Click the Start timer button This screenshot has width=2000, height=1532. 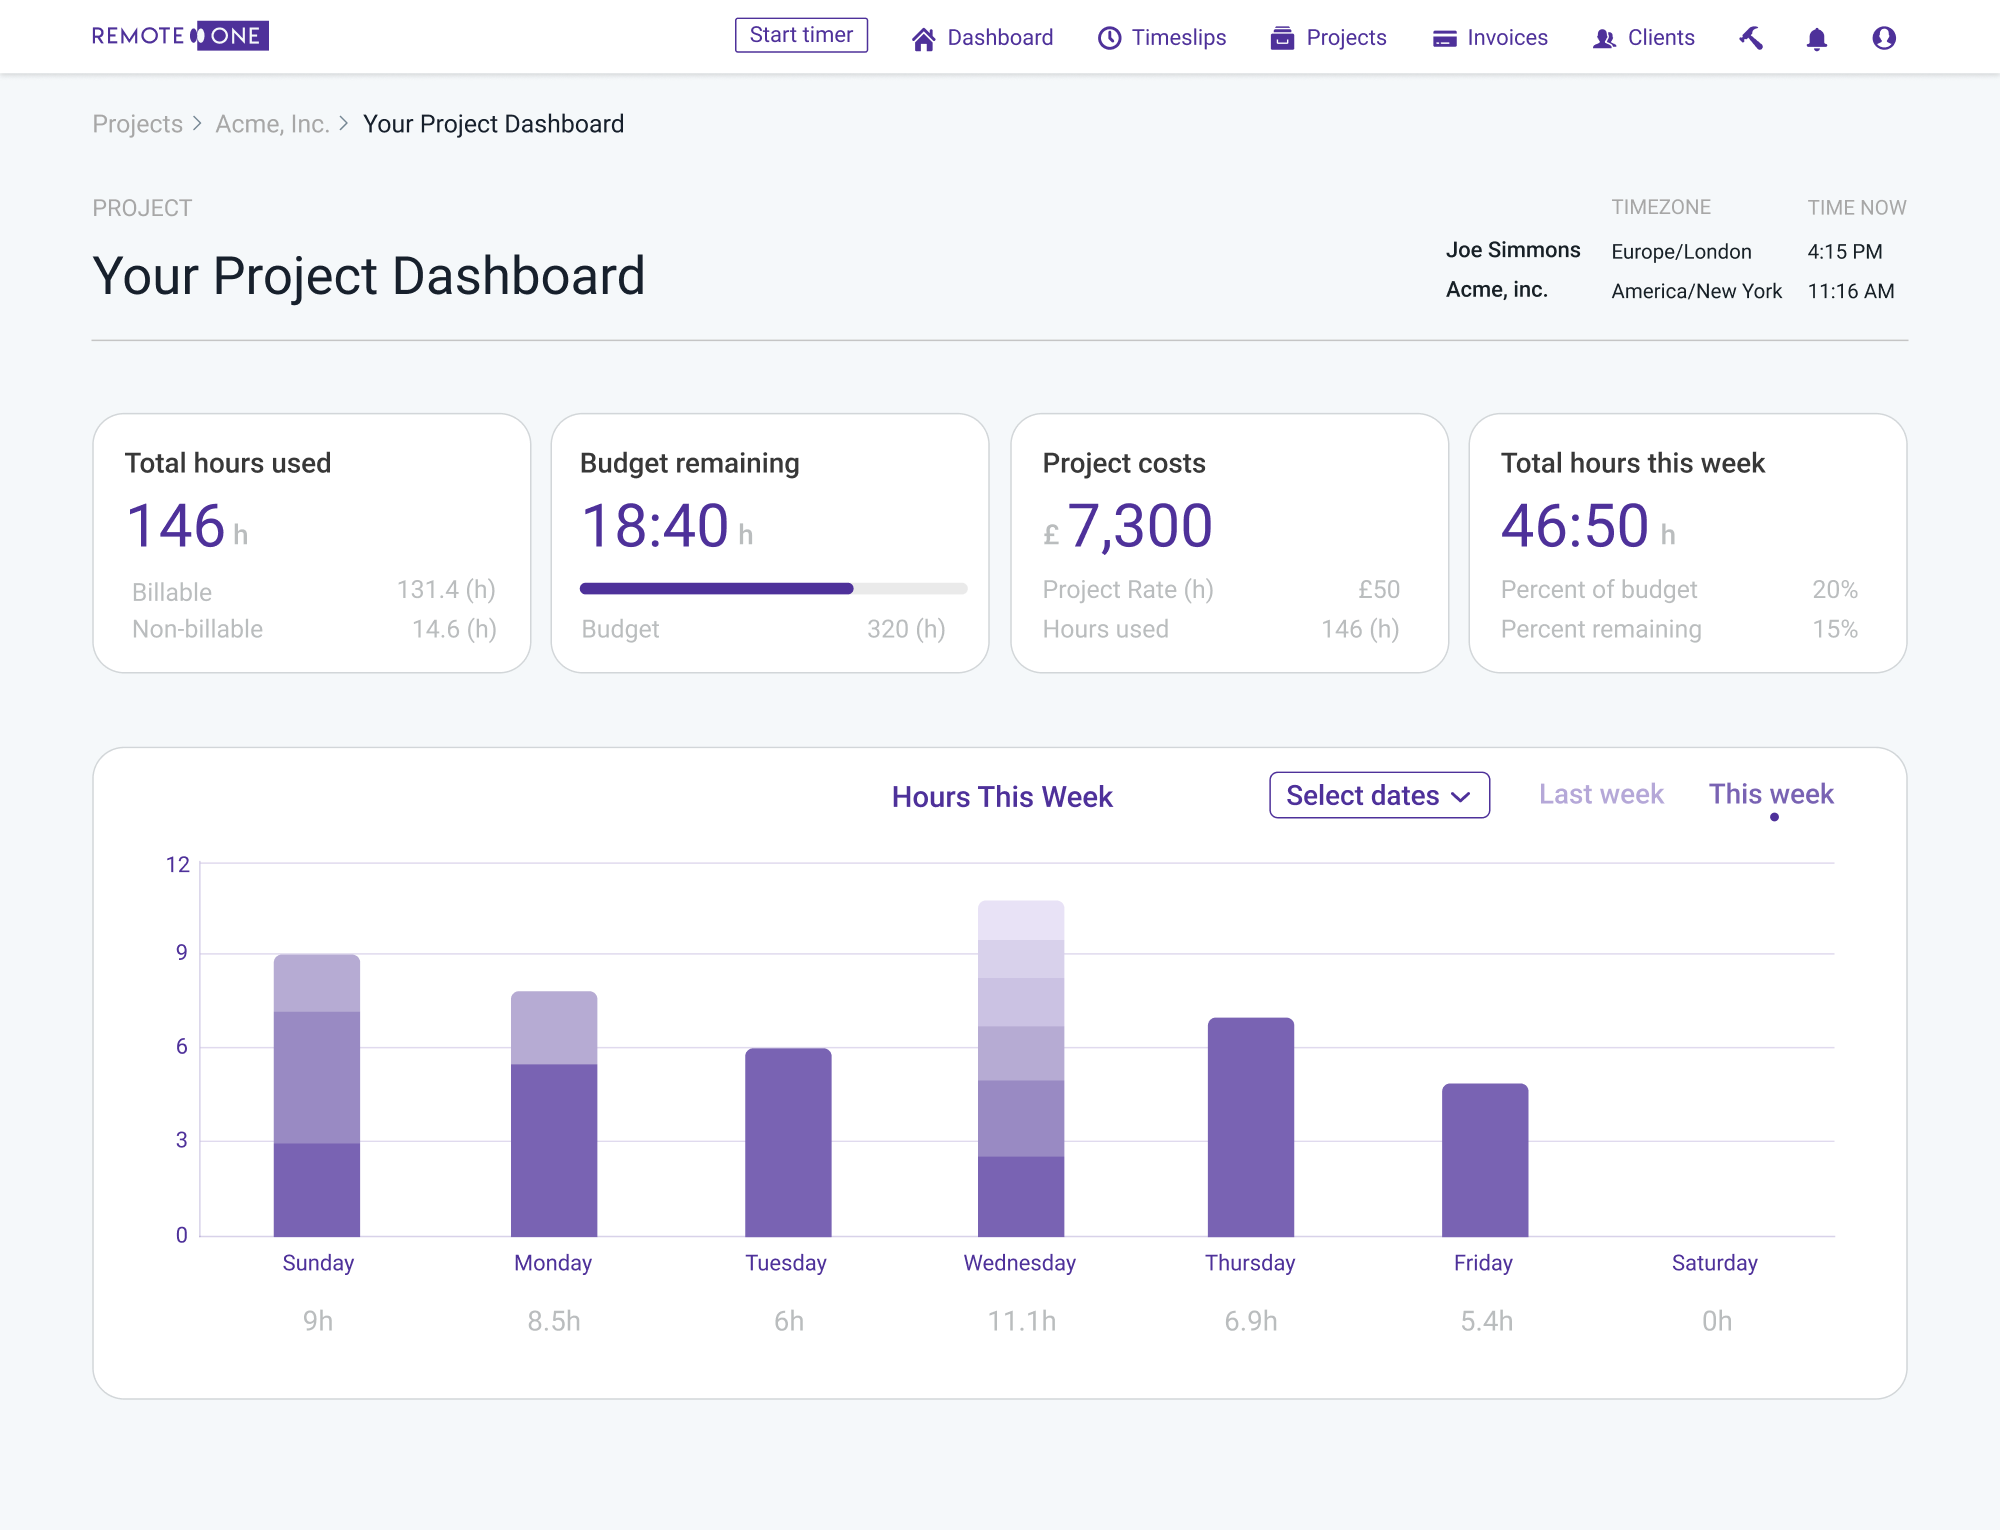tap(801, 35)
